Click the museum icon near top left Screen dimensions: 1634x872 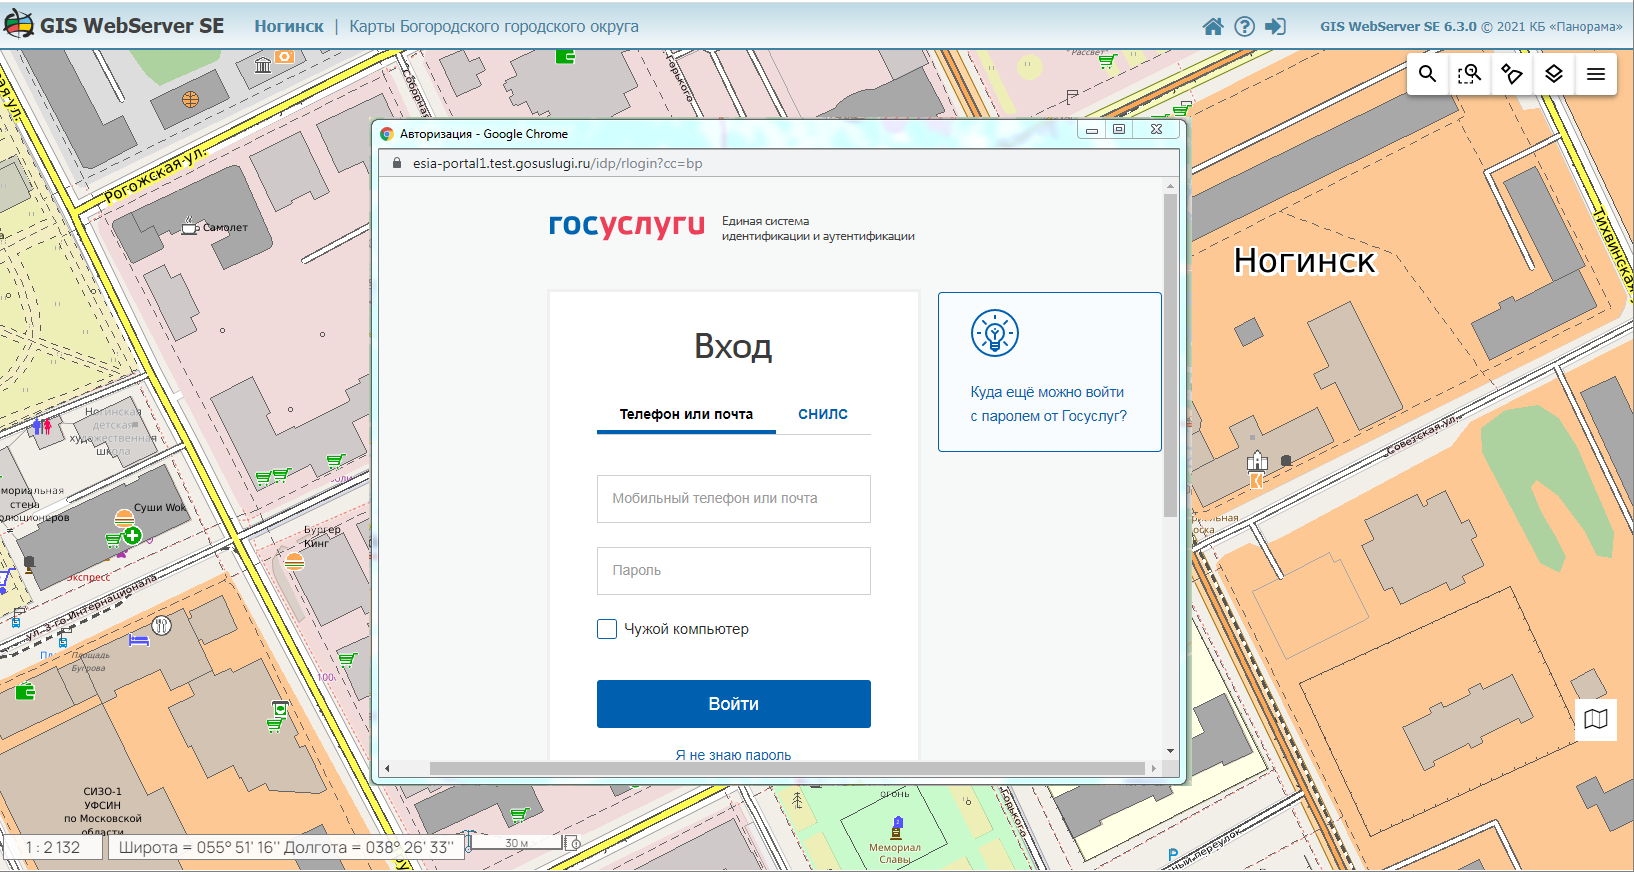(x=263, y=65)
